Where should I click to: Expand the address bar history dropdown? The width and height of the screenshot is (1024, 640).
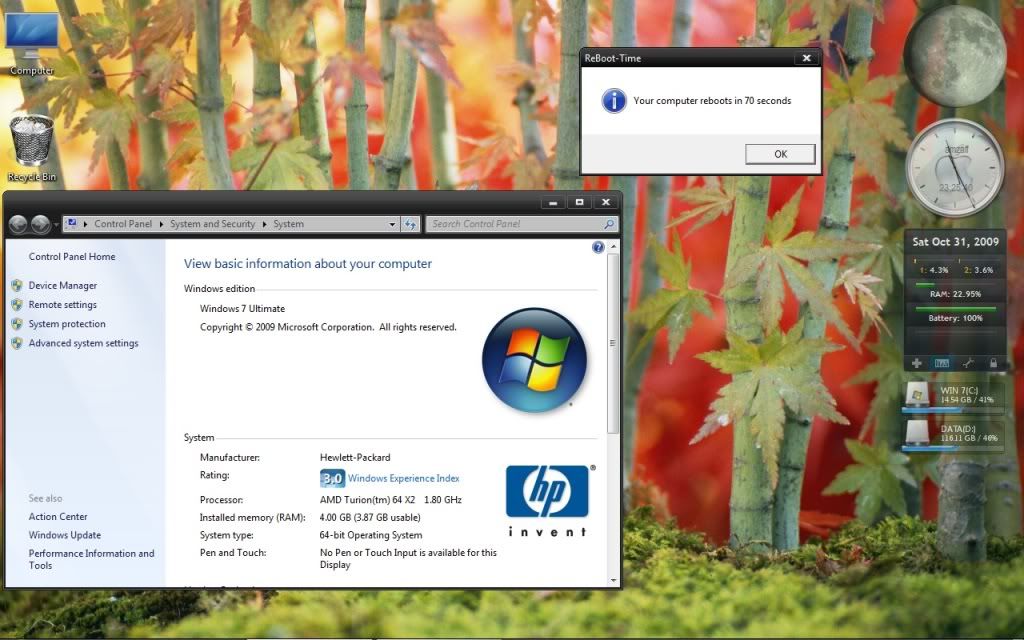pyautogui.click(x=392, y=225)
